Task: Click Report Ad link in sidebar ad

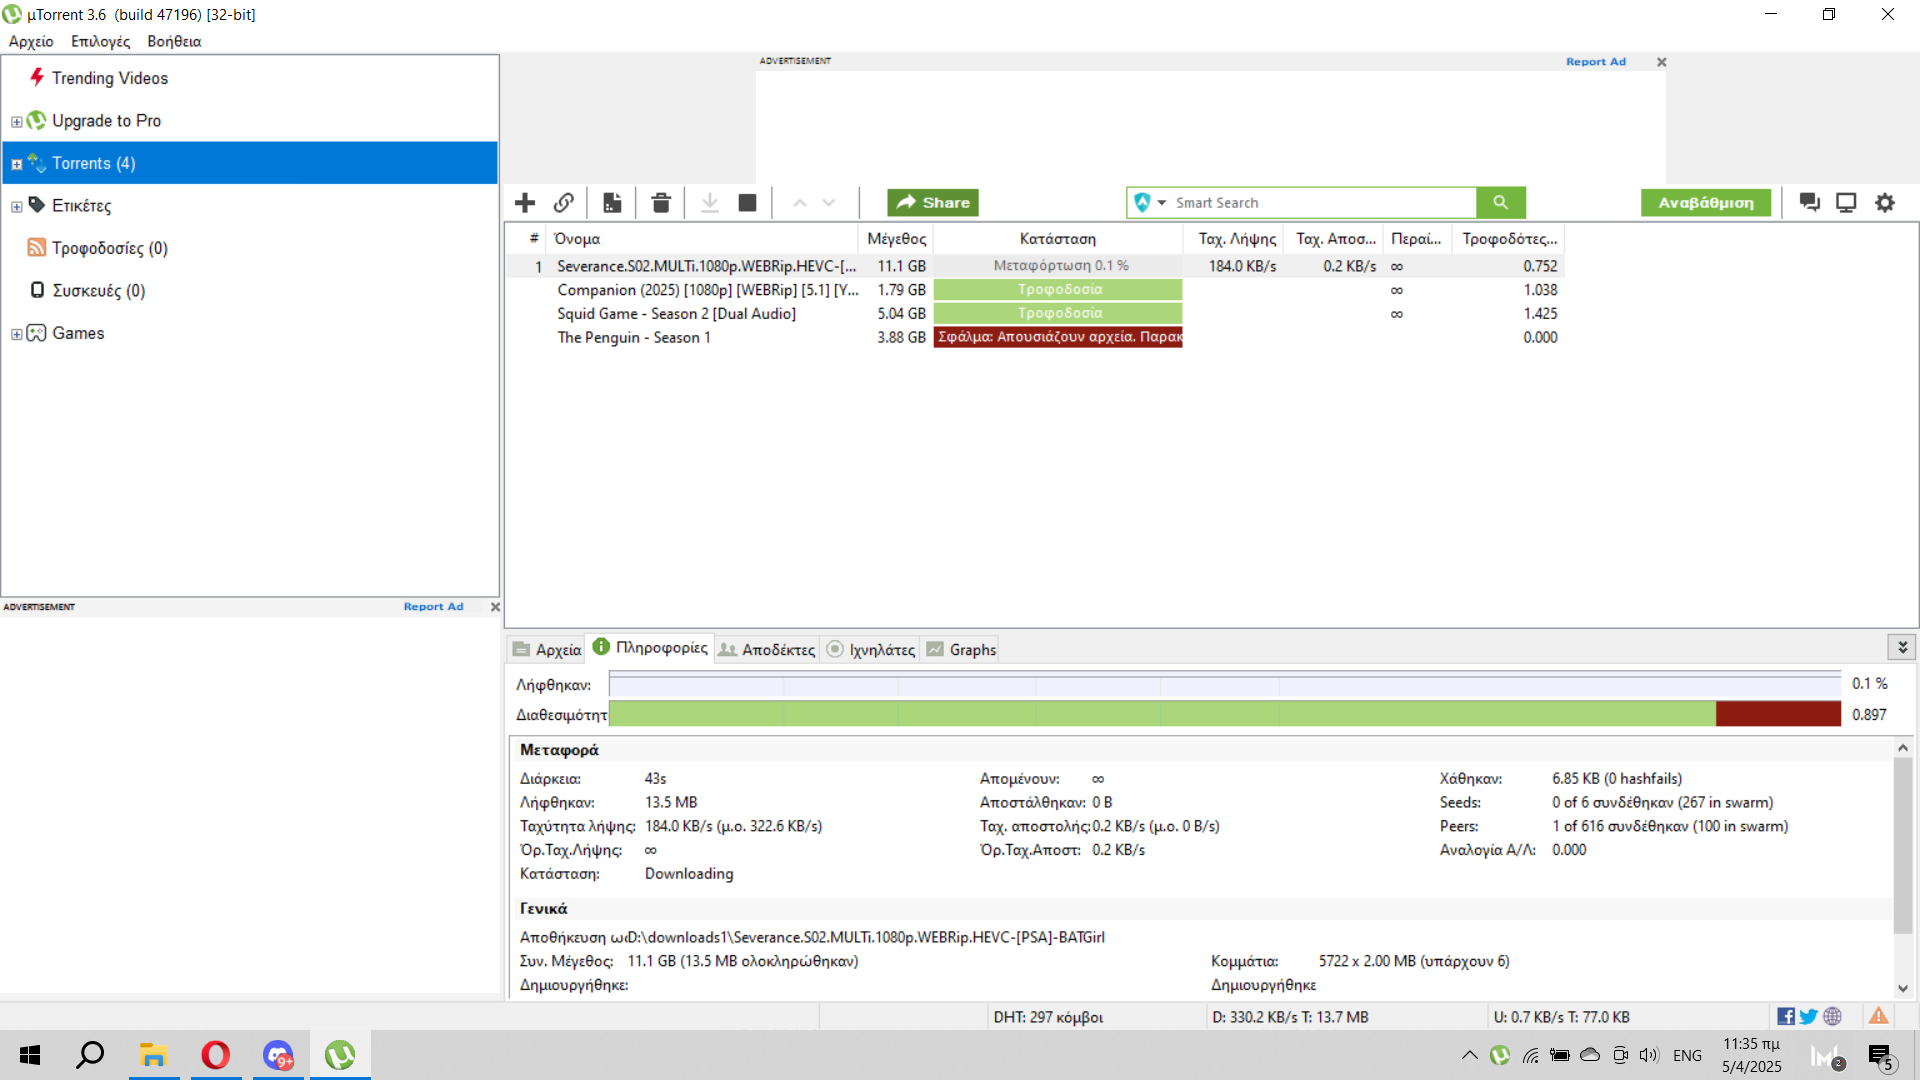Action: coord(434,607)
